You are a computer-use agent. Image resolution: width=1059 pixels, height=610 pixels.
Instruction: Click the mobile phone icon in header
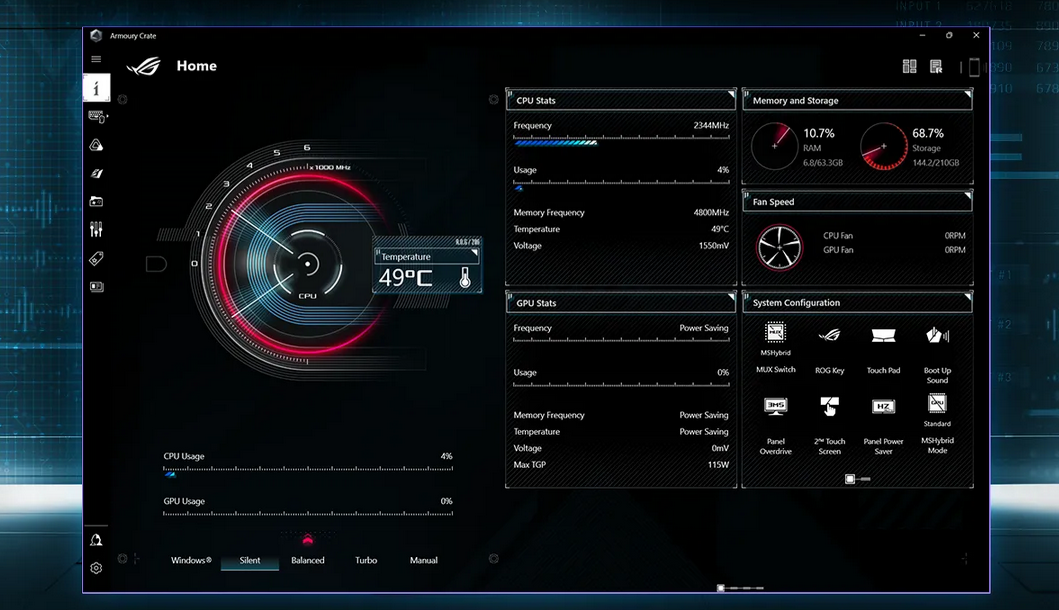coord(974,67)
